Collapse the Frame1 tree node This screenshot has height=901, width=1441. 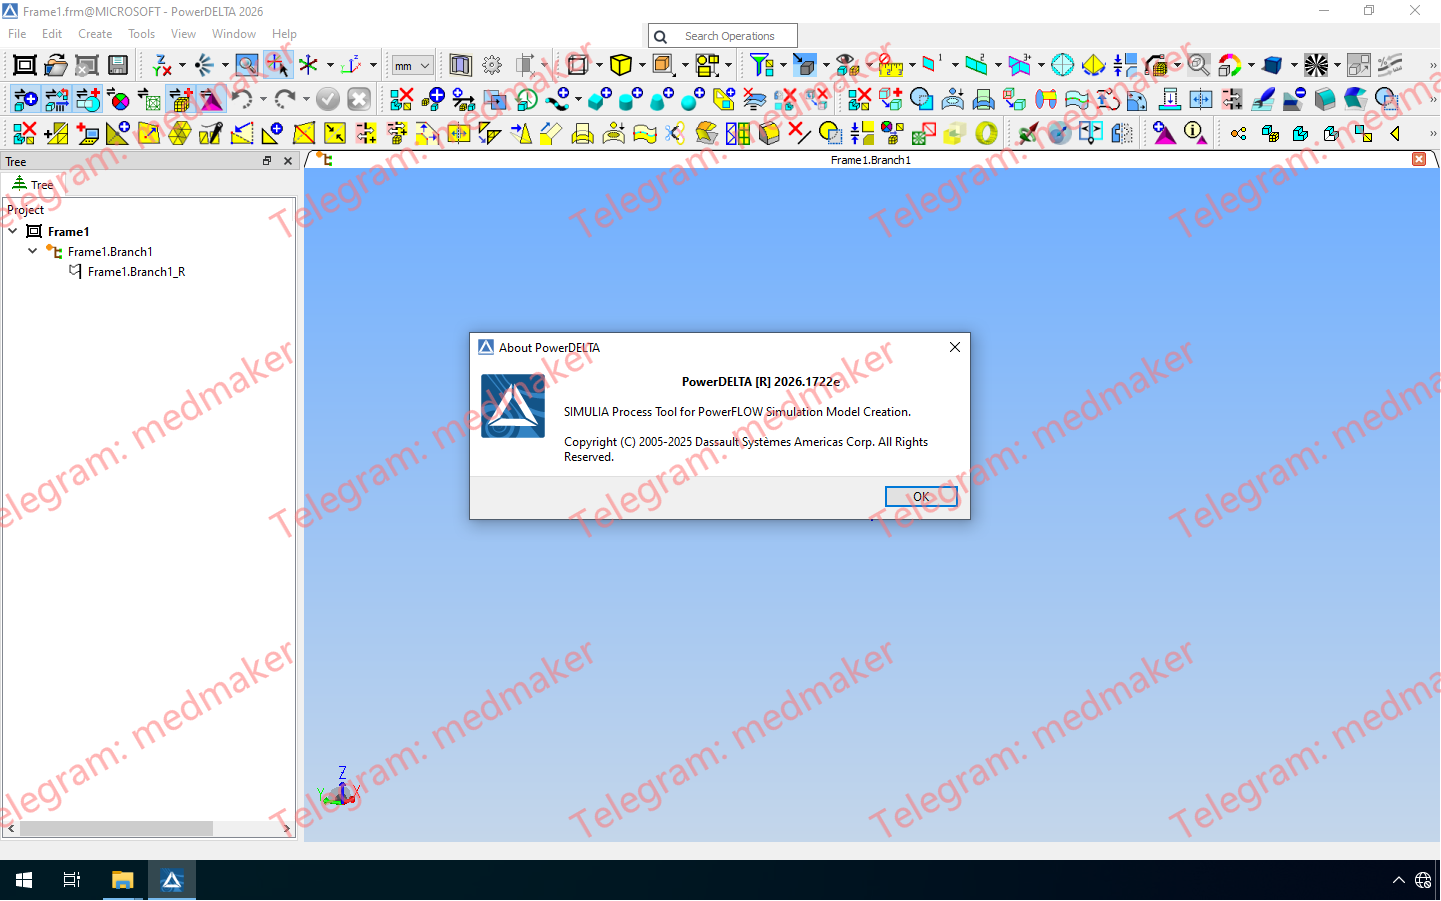13,231
